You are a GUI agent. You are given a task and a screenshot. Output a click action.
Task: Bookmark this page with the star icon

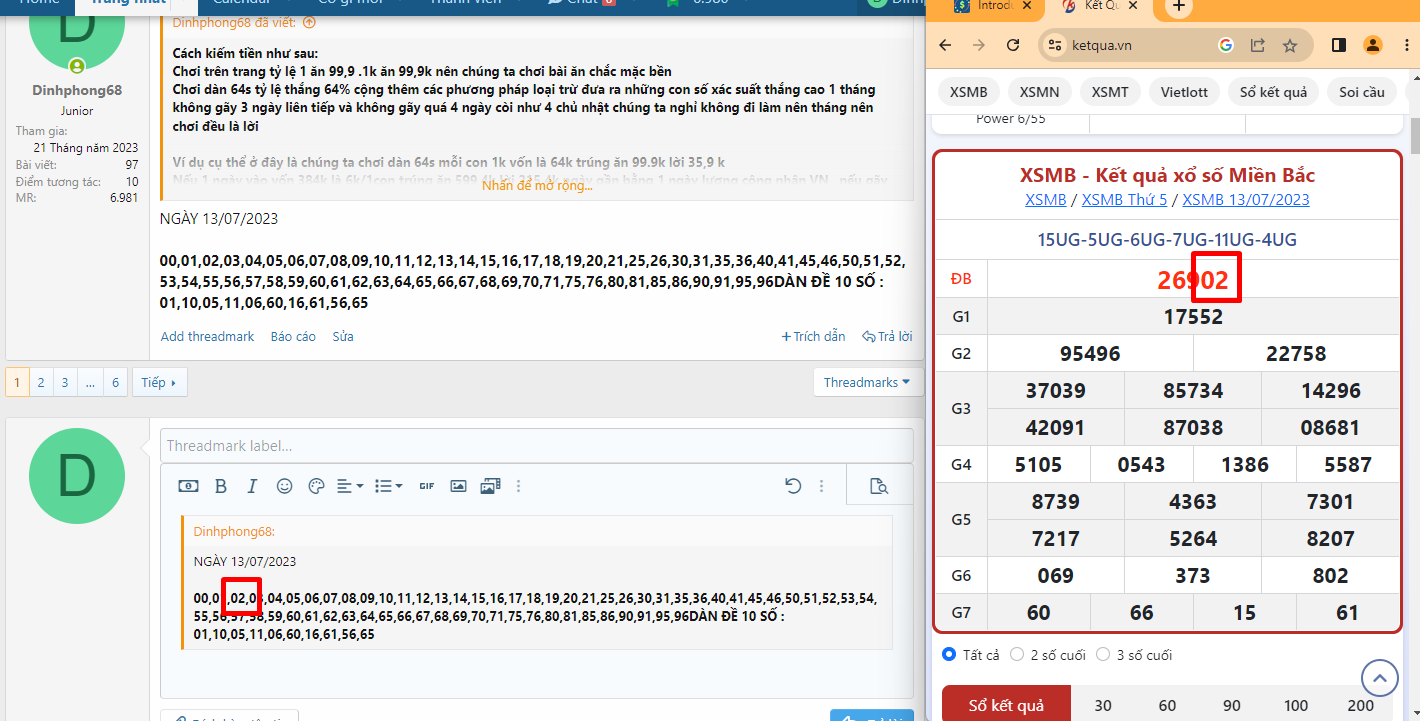(x=1290, y=45)
